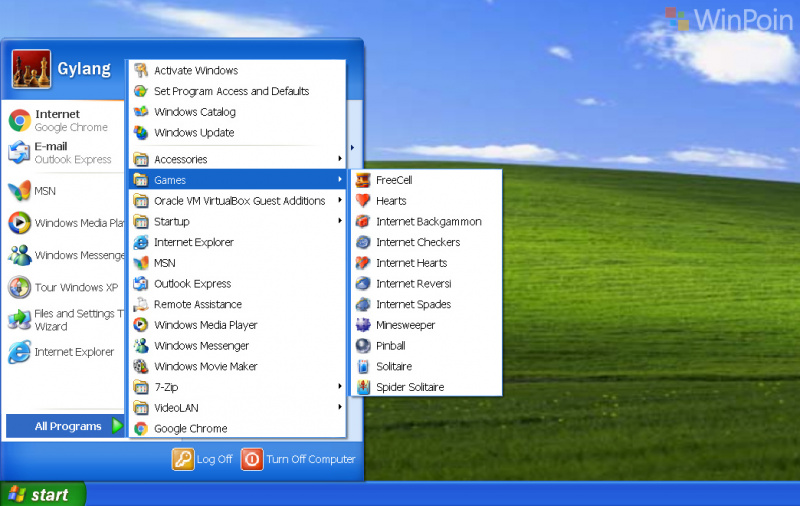Screen dimensions: 800x506
Task: Open Windows Media Player in left pane
Action: [x=65, y=223]
